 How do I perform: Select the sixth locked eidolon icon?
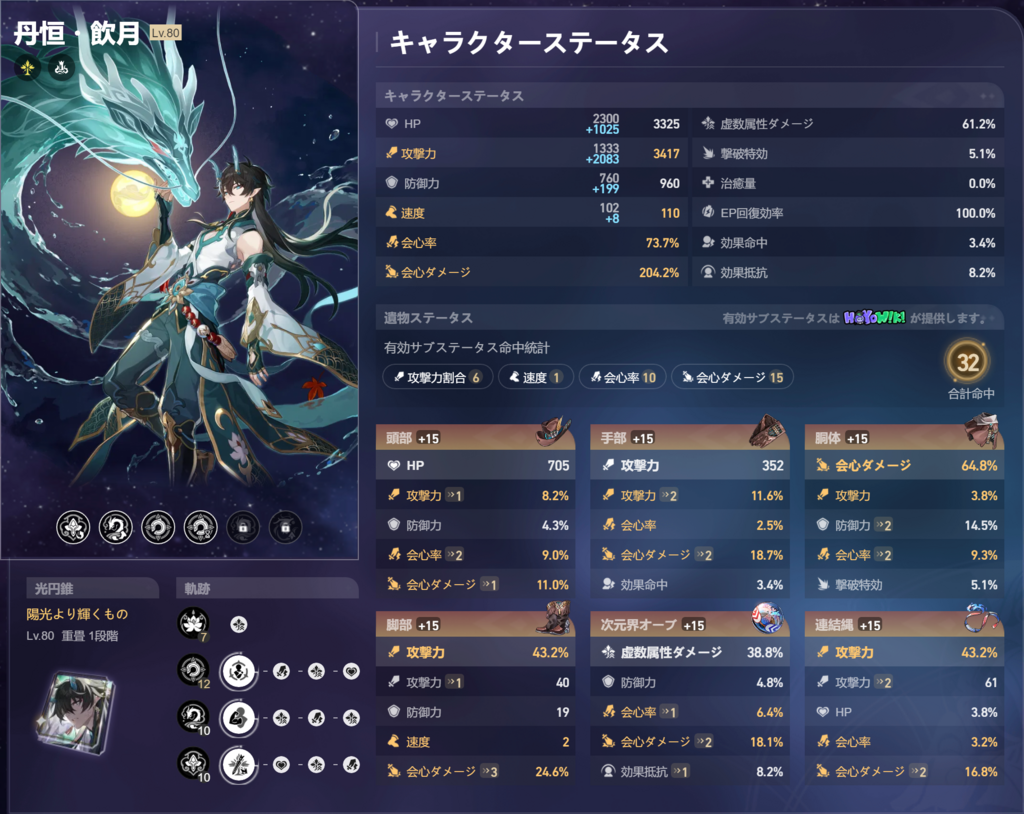point(285,527)
